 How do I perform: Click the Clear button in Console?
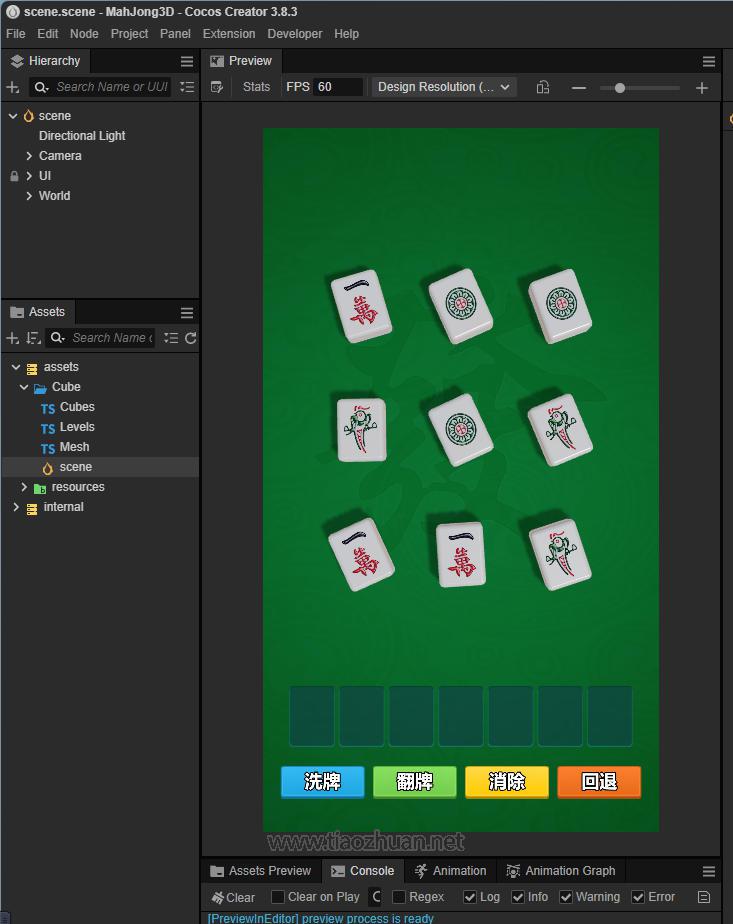click(233, 897)
